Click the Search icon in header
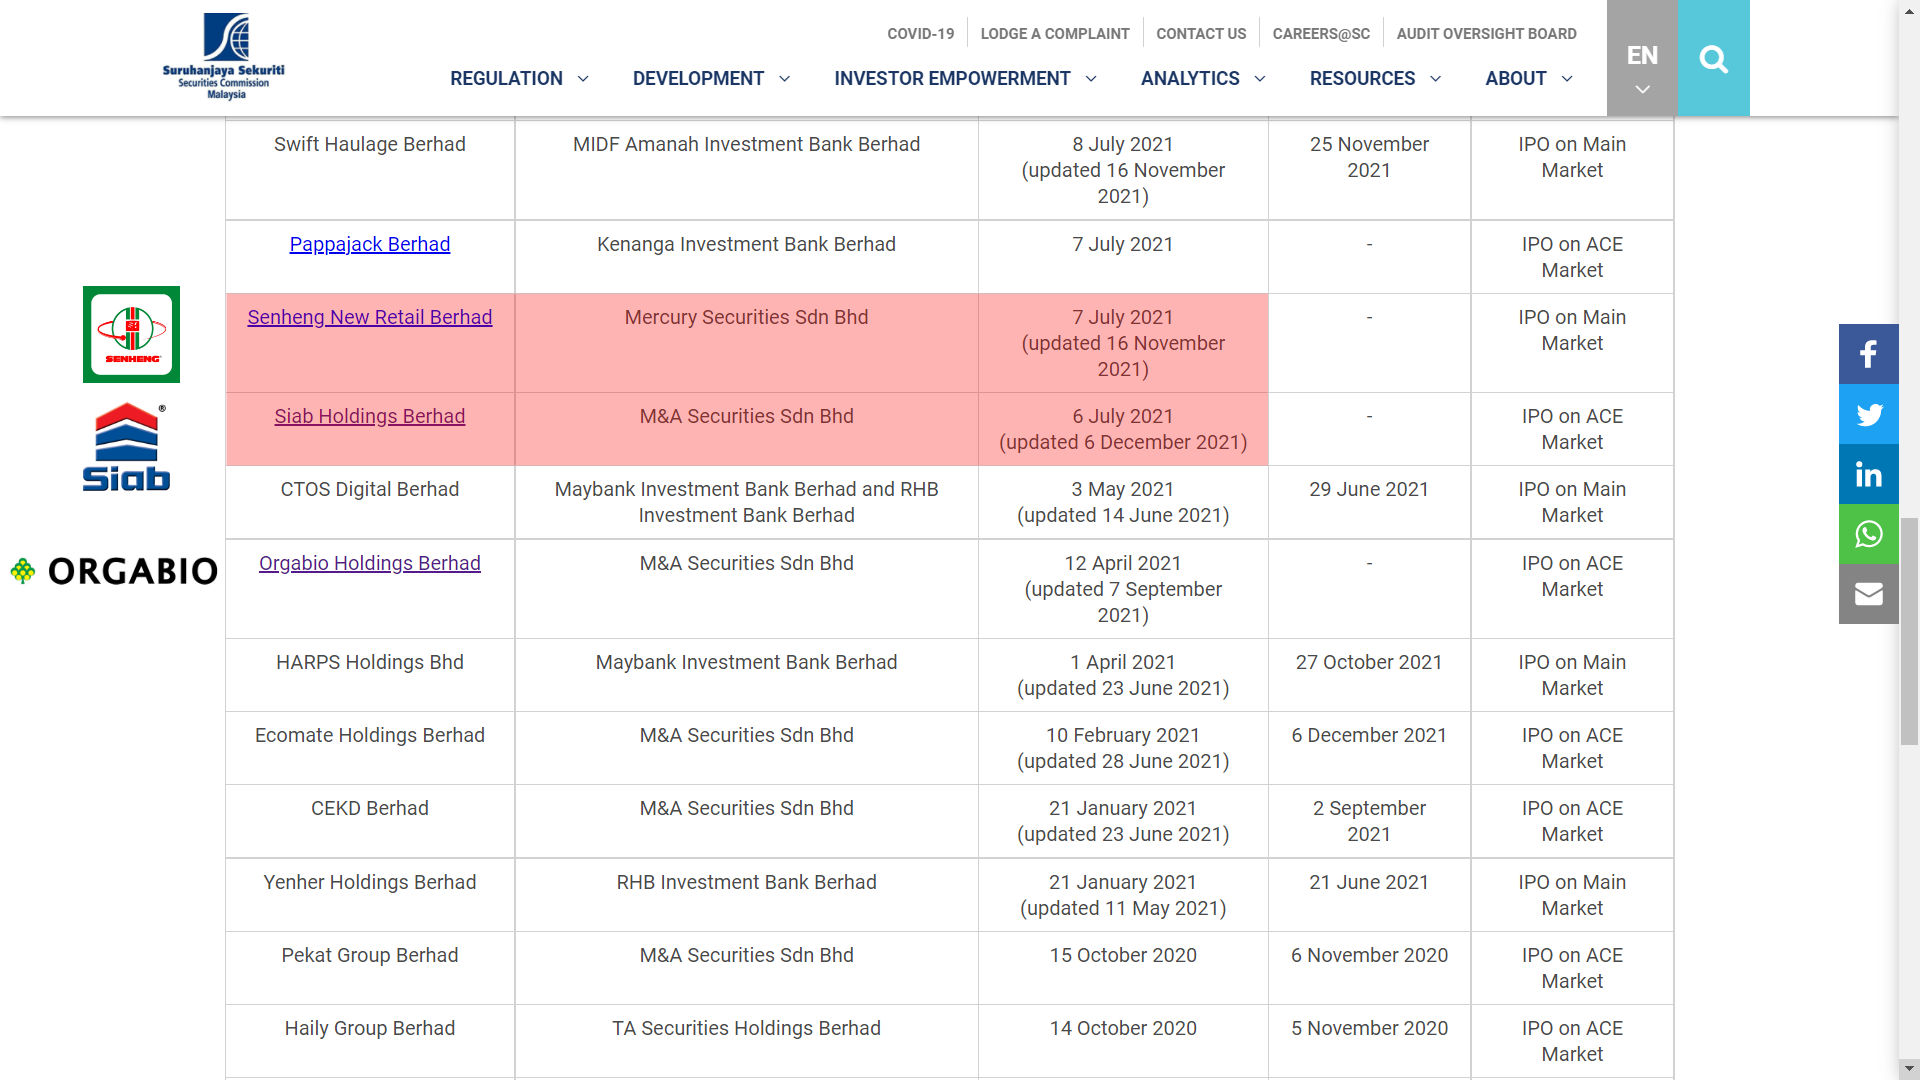Screen dimensions: 1920x1080 [x=1712, y=58]
